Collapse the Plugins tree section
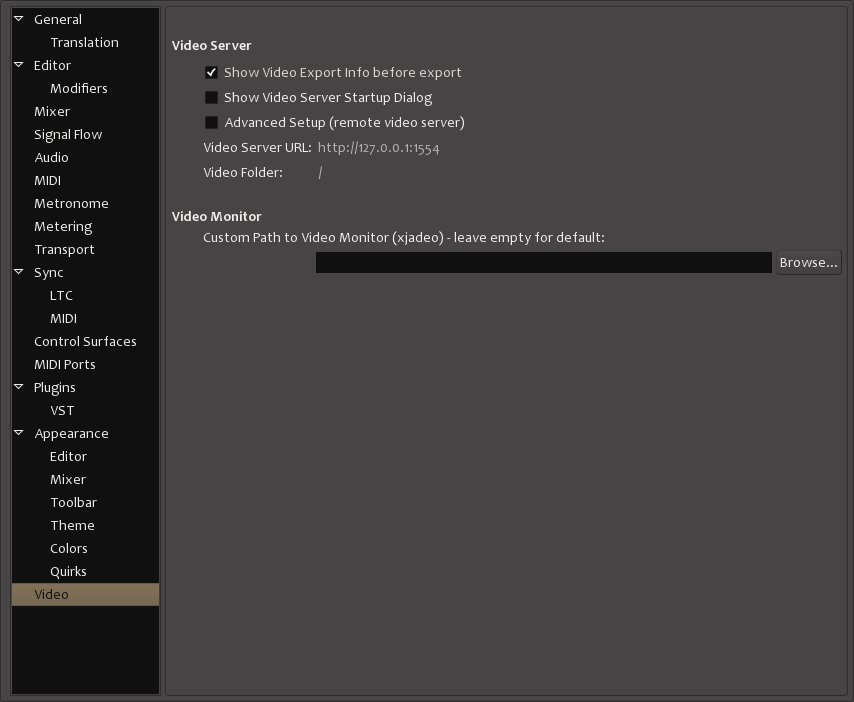Viewport: 854px width, 702px height. (x=19, y=387)
